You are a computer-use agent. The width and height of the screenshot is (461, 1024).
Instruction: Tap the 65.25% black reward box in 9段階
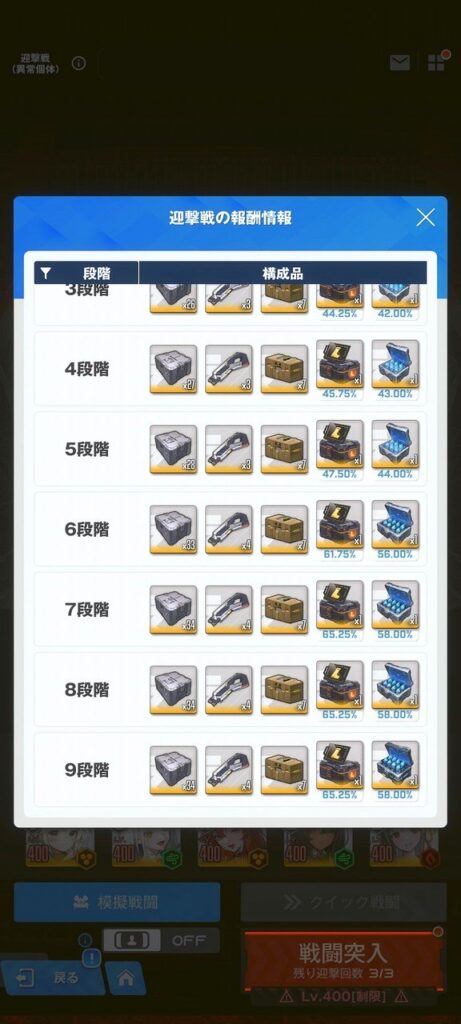340,765
